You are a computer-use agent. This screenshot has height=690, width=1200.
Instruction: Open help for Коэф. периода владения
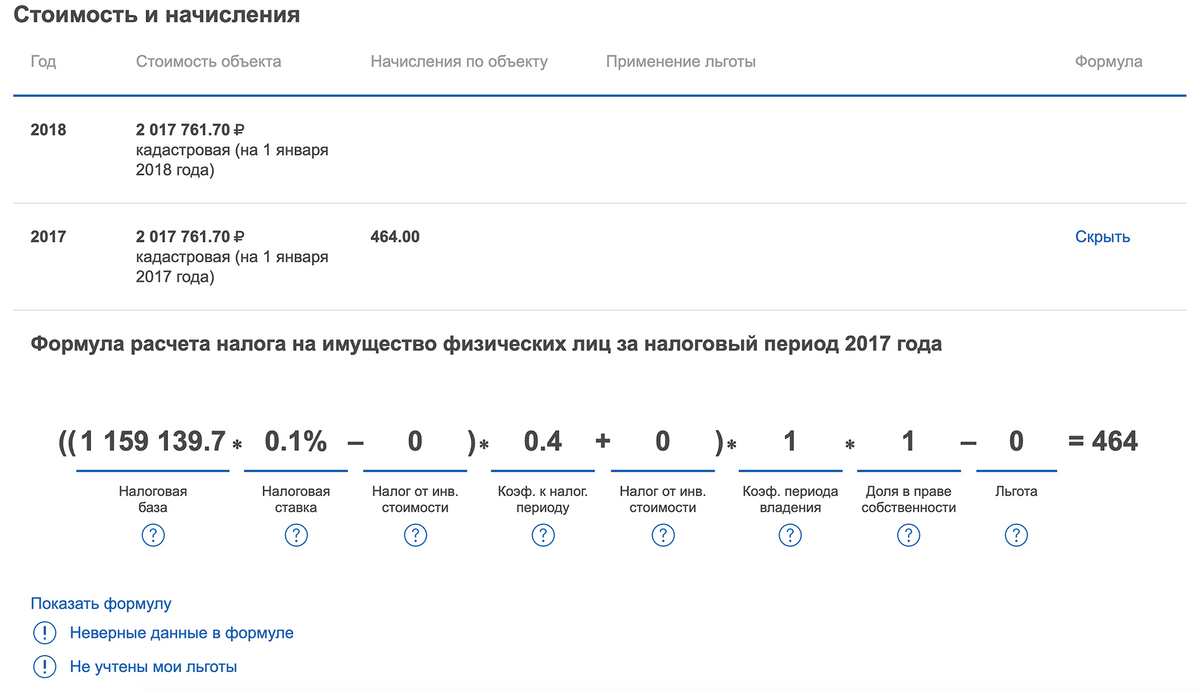coord(790,536)
